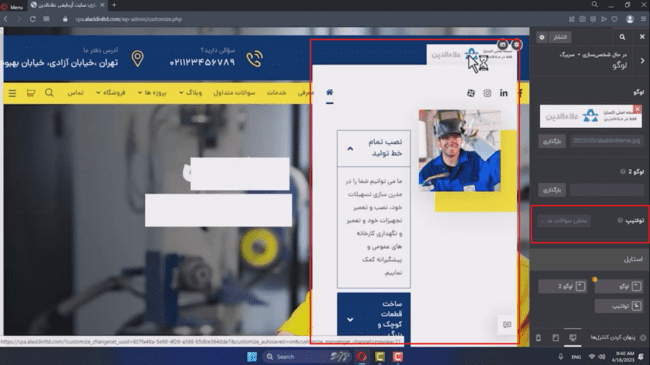Expand فروشگاه shop menu dropdown
The image size is (650, 365).
tap(110, 93)
